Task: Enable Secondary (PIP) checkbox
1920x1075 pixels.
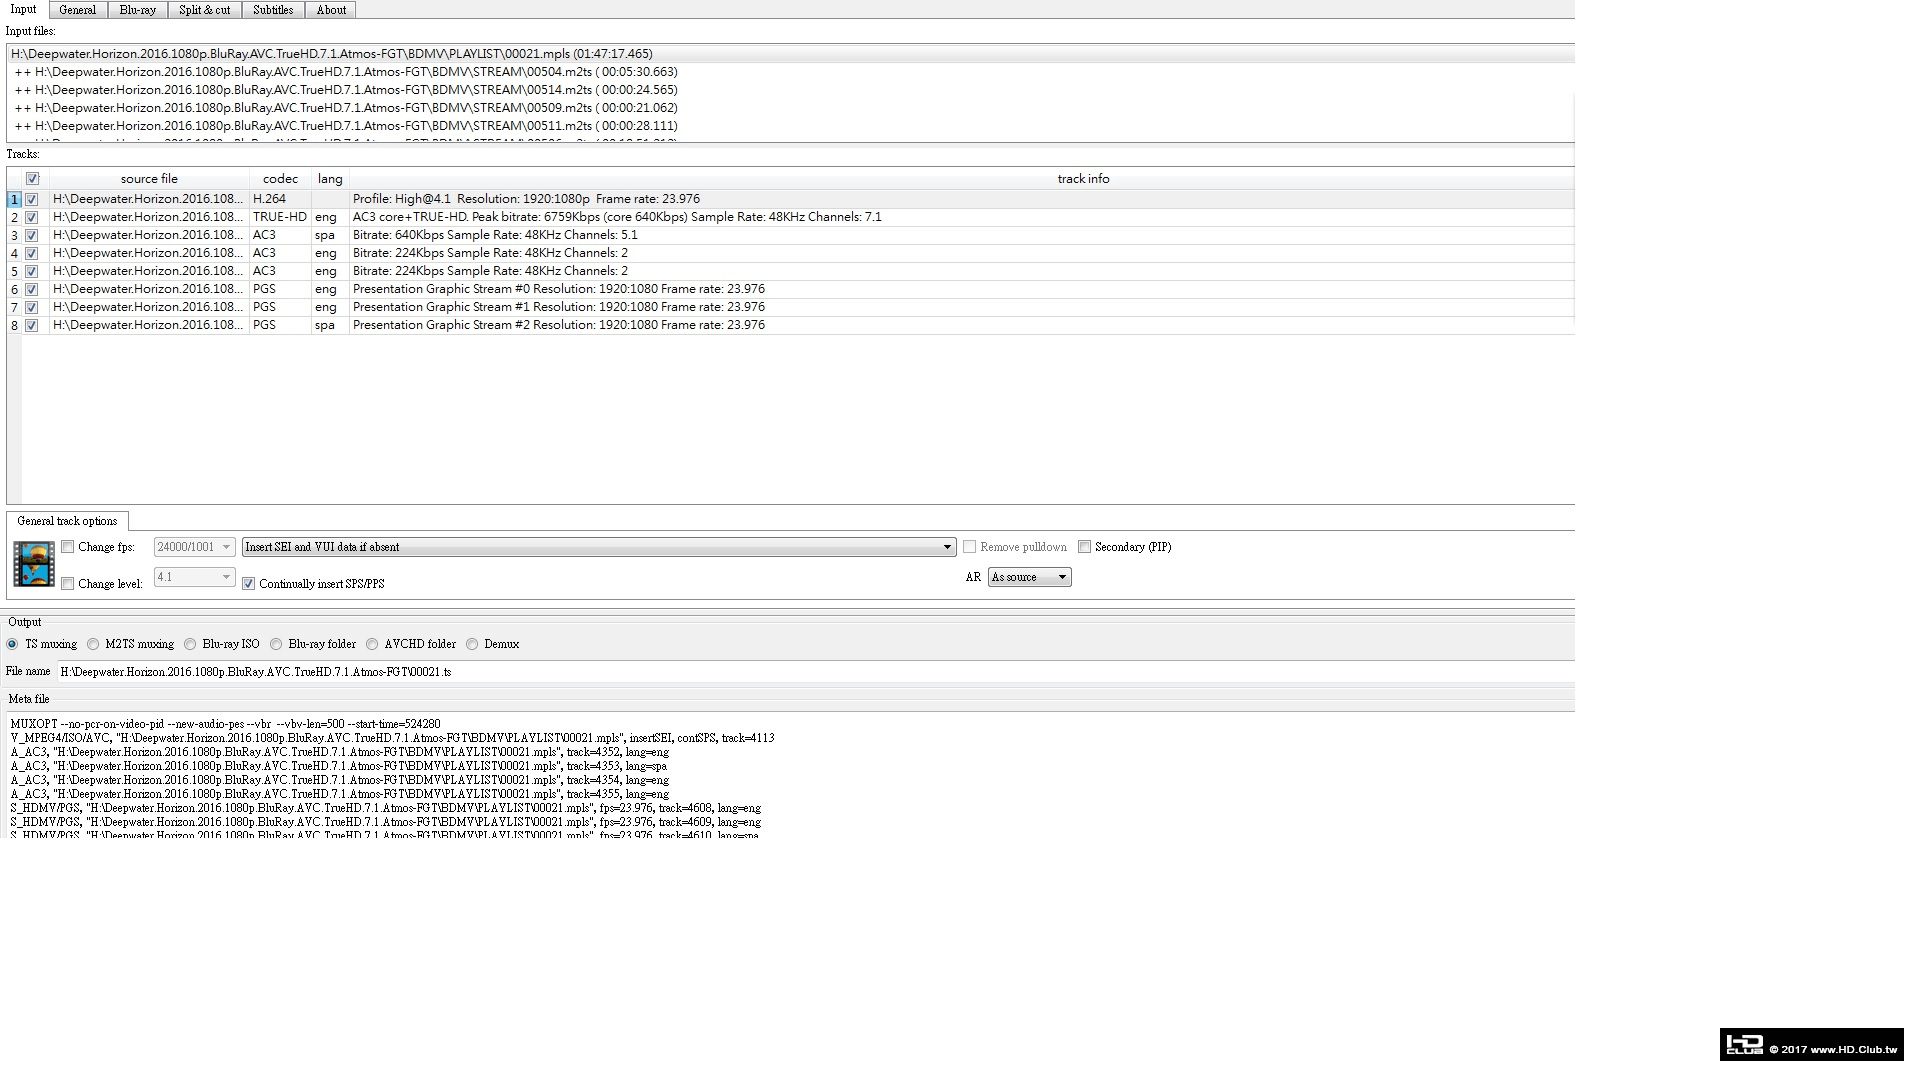Action: pos(1085,547)
